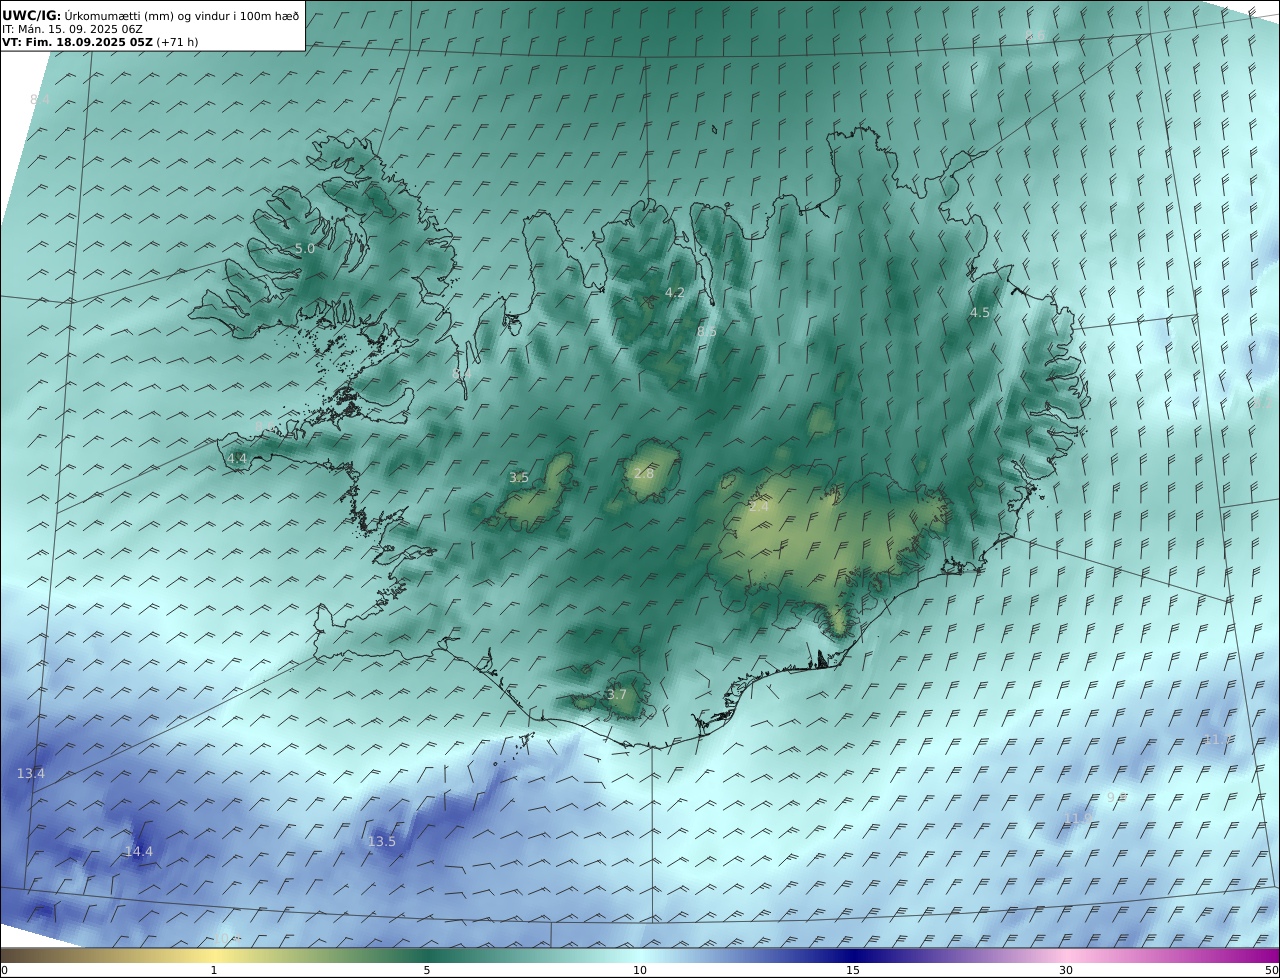Click the color scale label '30'

tap(1066, 970)
